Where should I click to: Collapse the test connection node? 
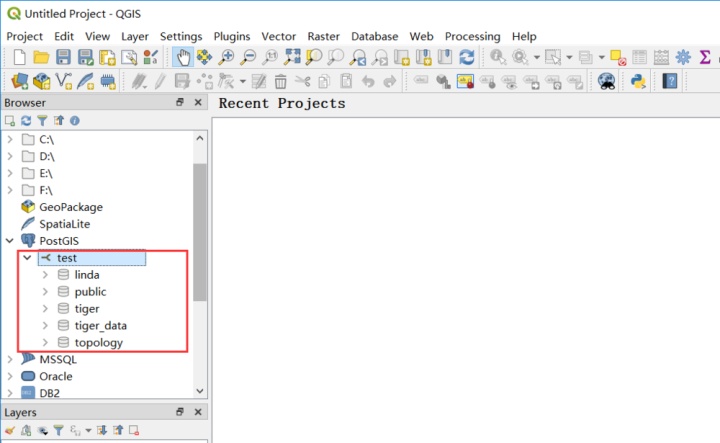pos(27,258)
